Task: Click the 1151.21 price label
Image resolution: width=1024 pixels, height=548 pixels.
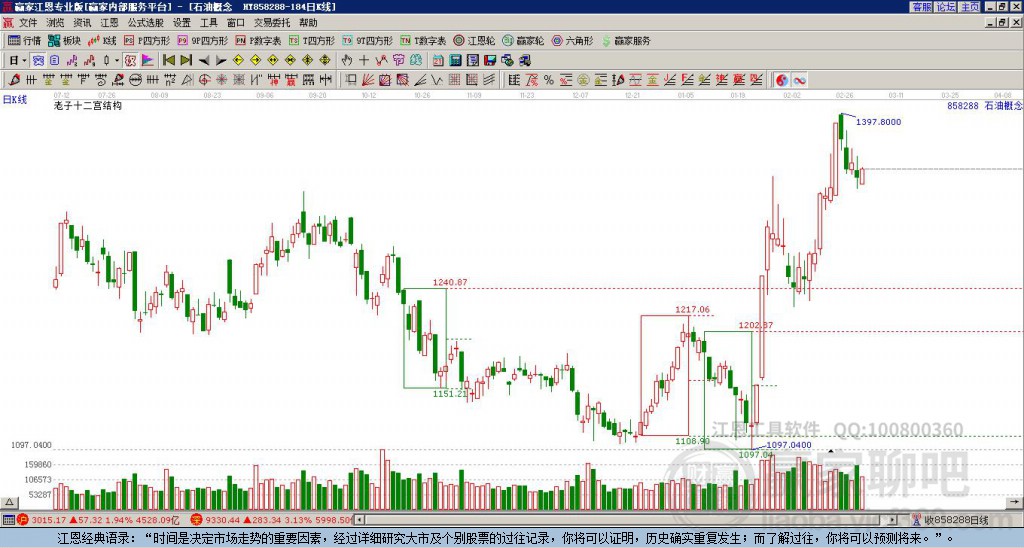Action: (x=450, y=393)
